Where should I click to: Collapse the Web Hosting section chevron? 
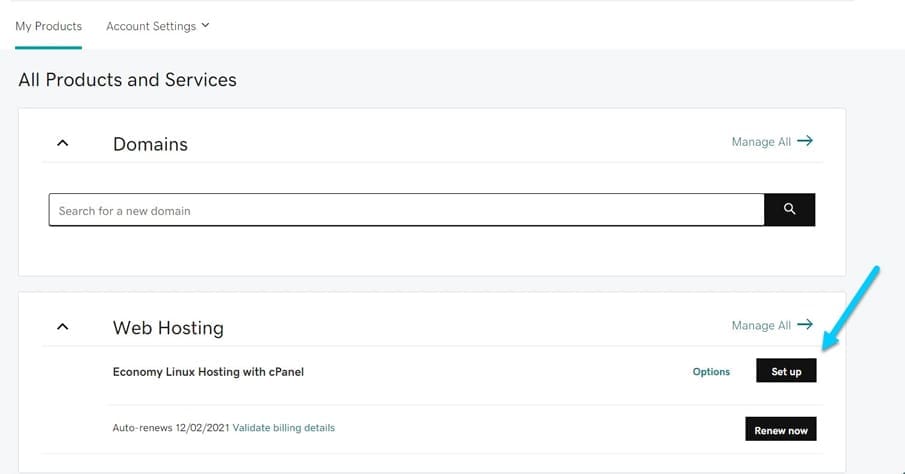63,326
